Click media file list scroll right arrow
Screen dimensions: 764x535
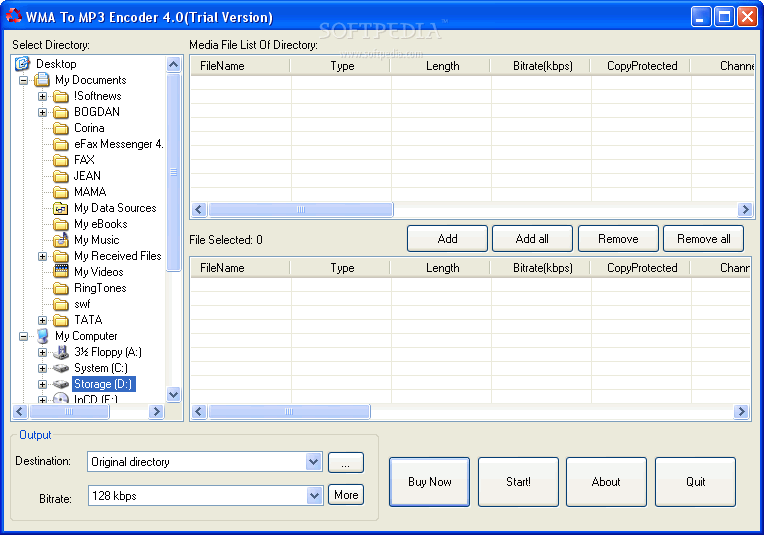point(745,210)
